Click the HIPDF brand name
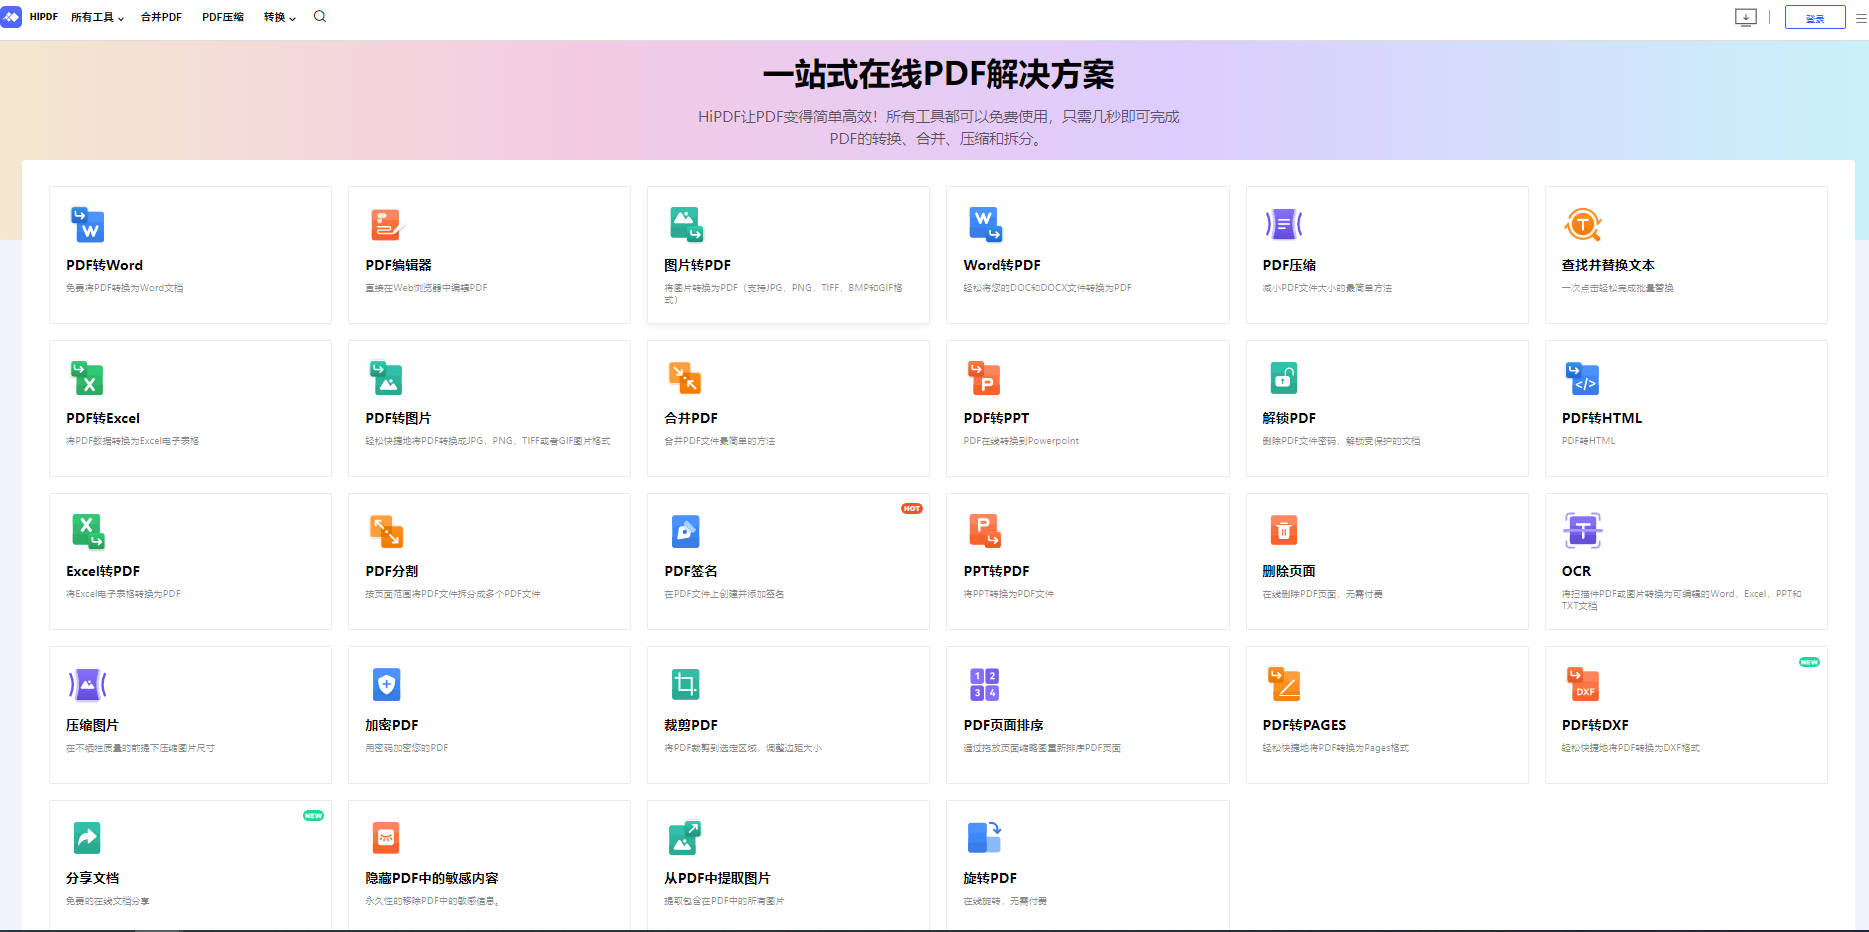This screenshot has height=932, width=1869. click(x=44, y=17)
